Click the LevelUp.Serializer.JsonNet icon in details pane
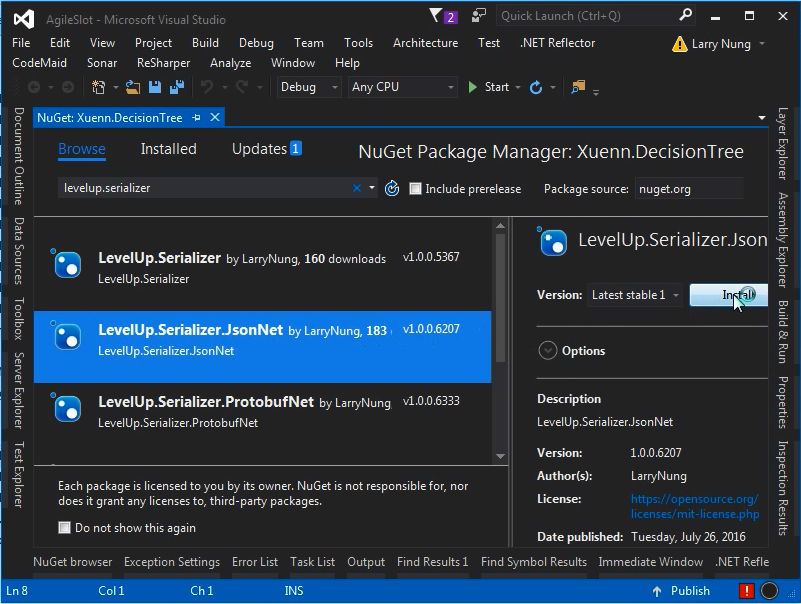The image size is (801, 604). [553, 242]
